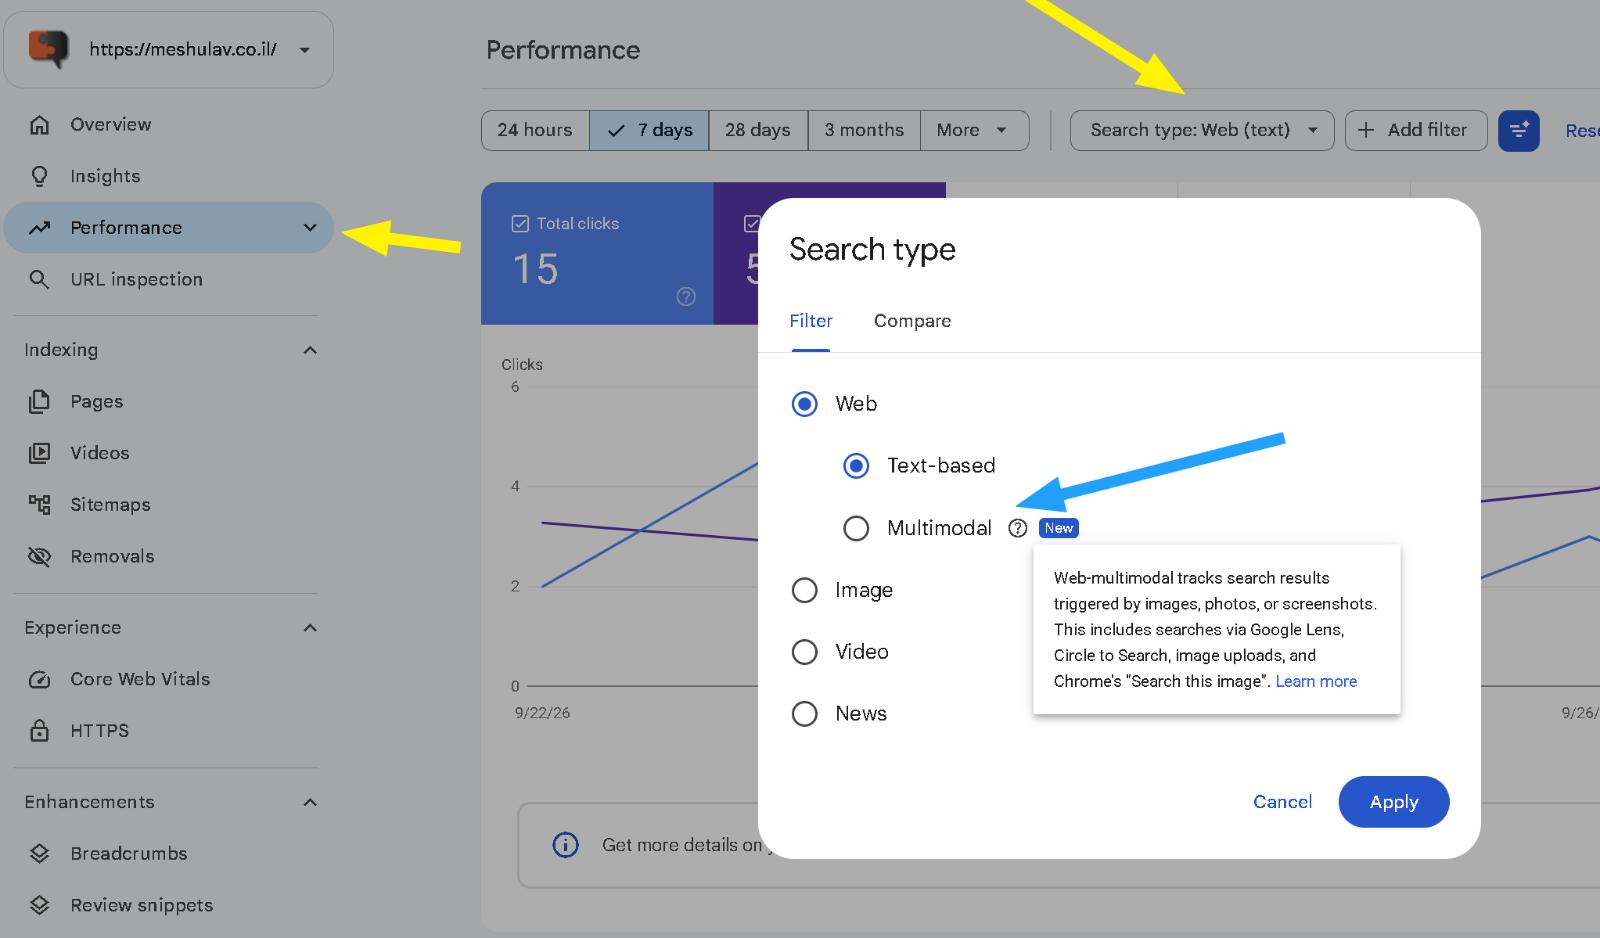Image resolution: width=1600 pixels, height=938 pixels.
Task: Open the More date range dropdown
Action: point(974,130)
